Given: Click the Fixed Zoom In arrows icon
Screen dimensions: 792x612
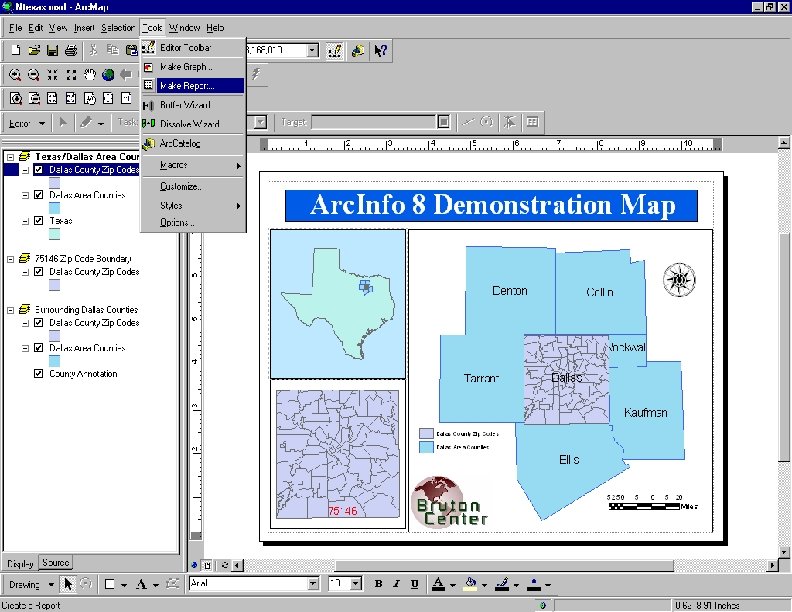Looking at the screenshot, I should click(x=52, y=75).
